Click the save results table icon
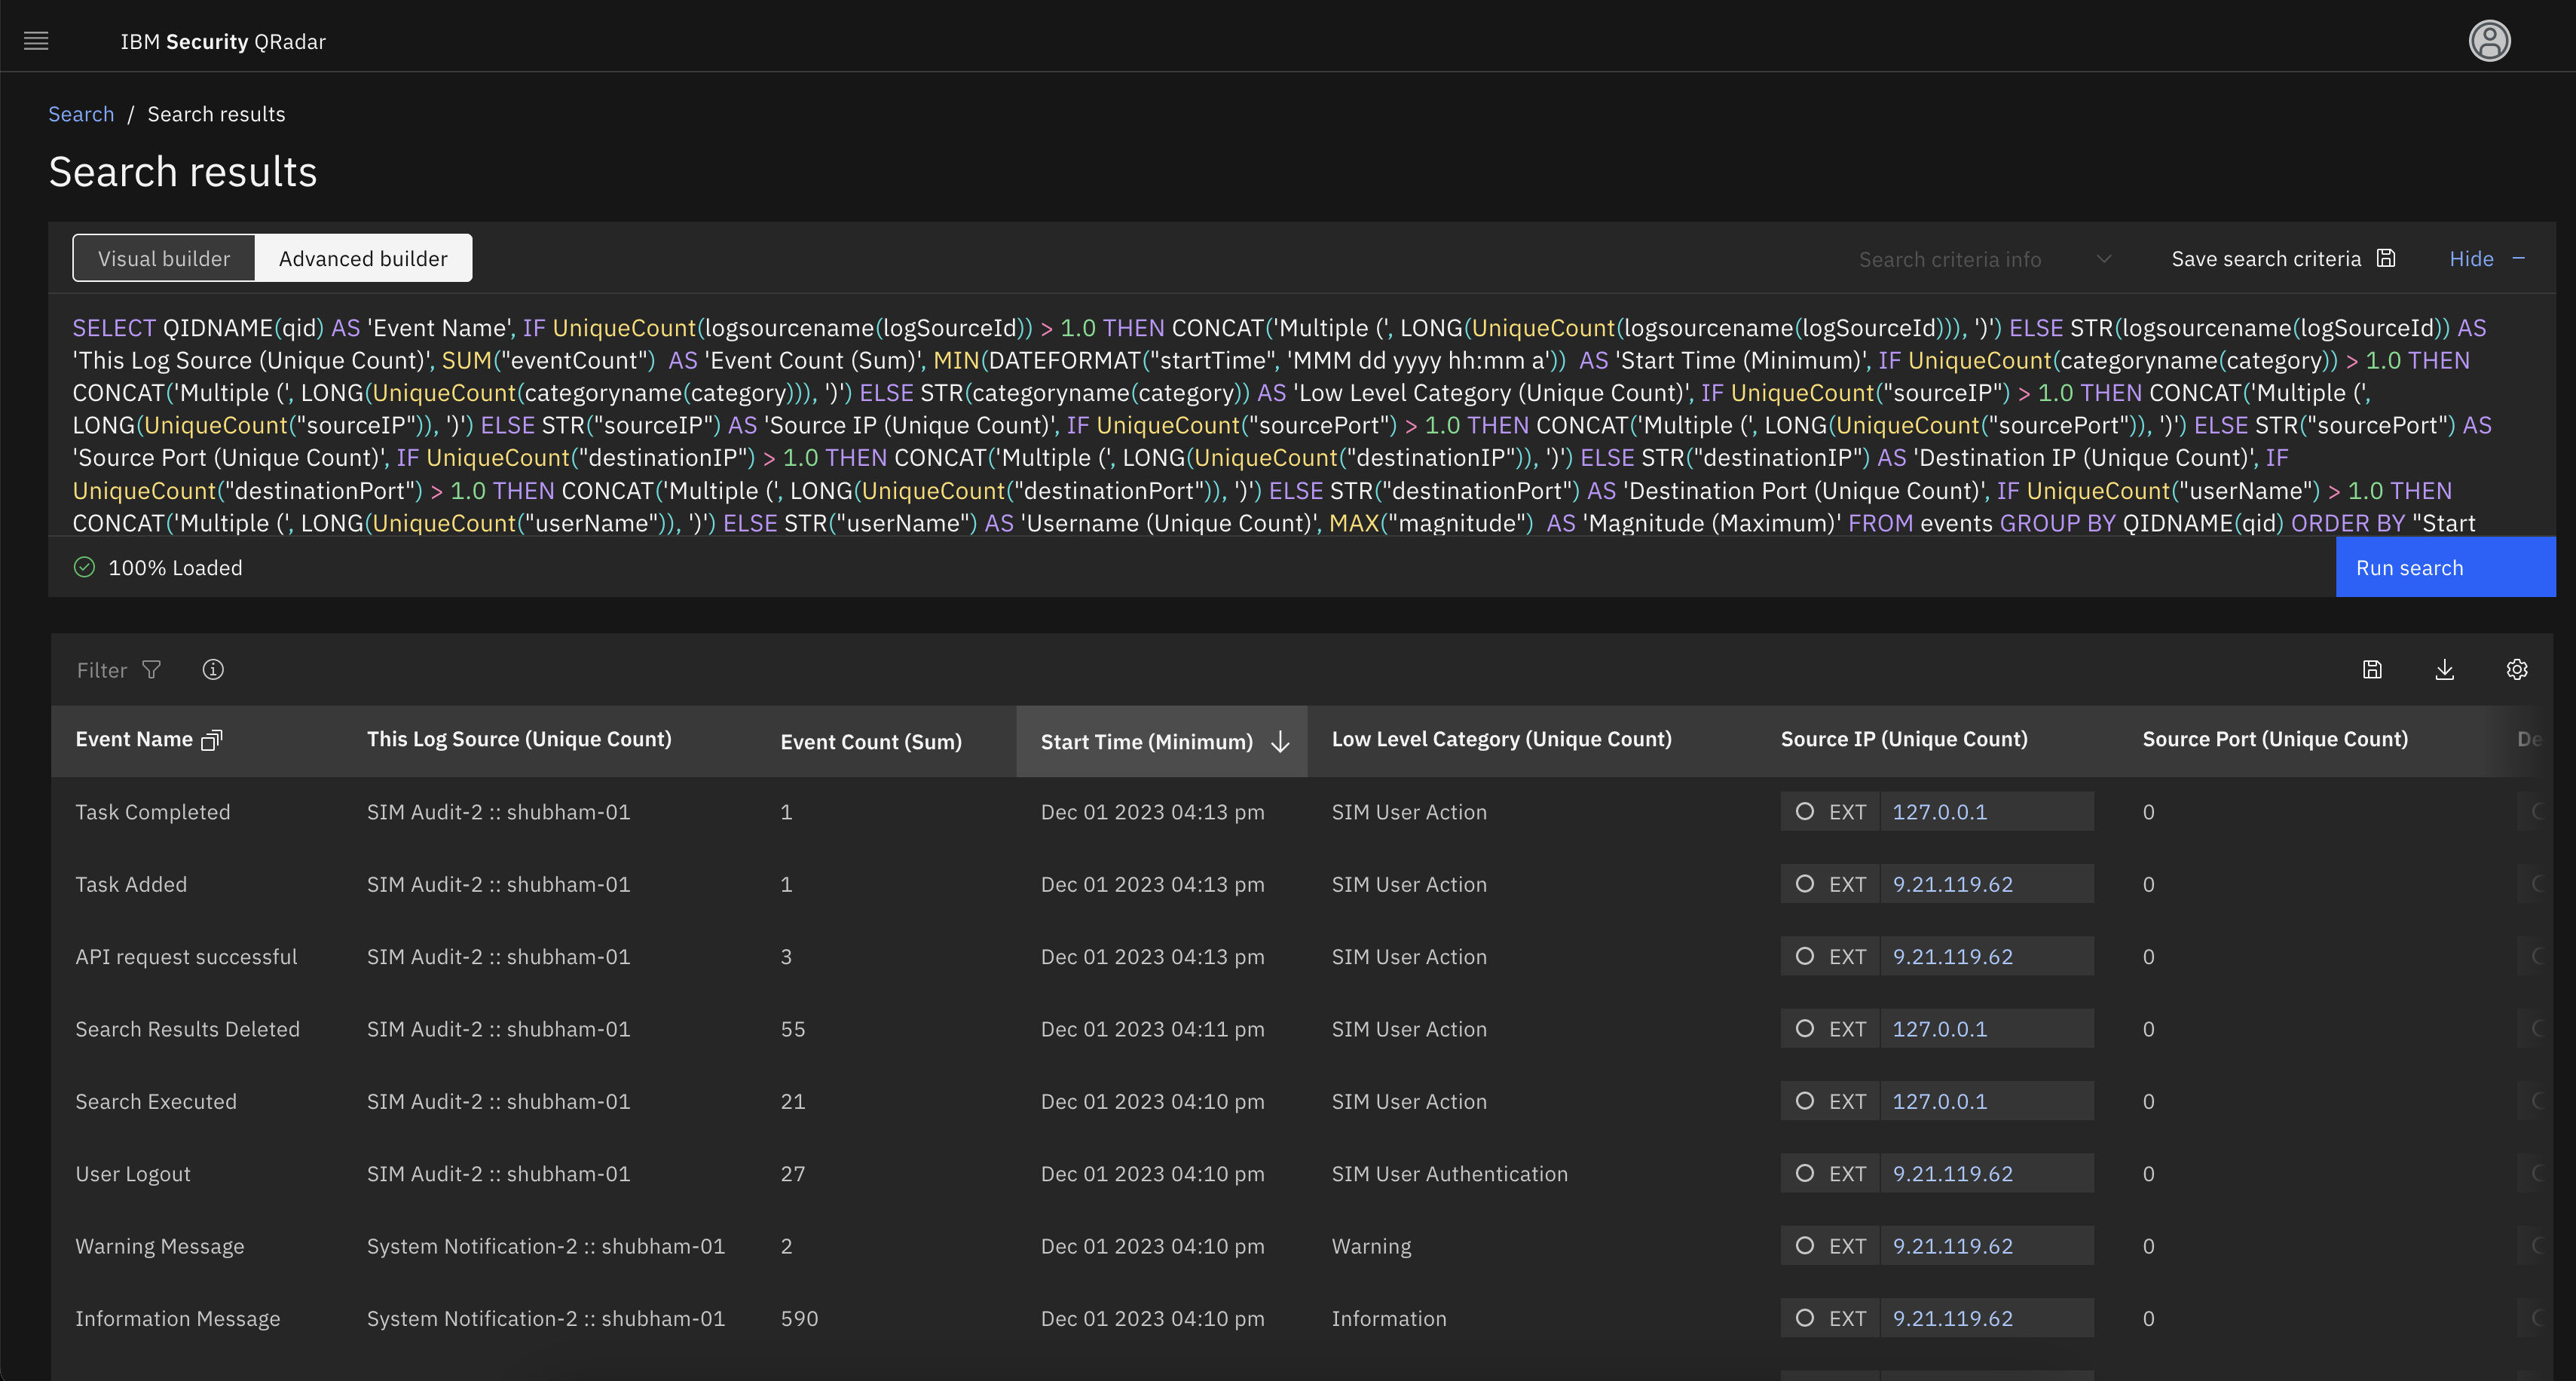 (2372, 670)
